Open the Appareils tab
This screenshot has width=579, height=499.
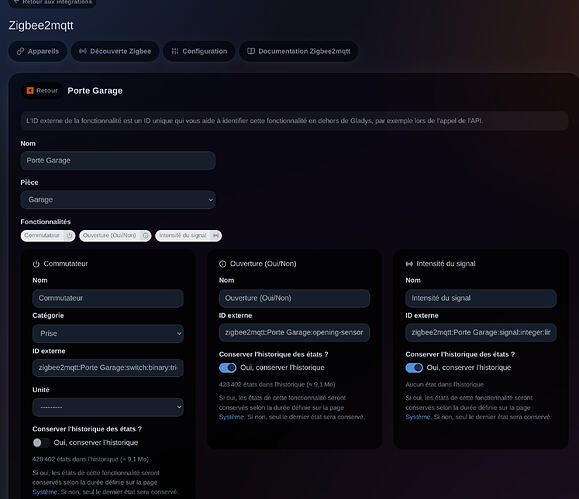38,51
